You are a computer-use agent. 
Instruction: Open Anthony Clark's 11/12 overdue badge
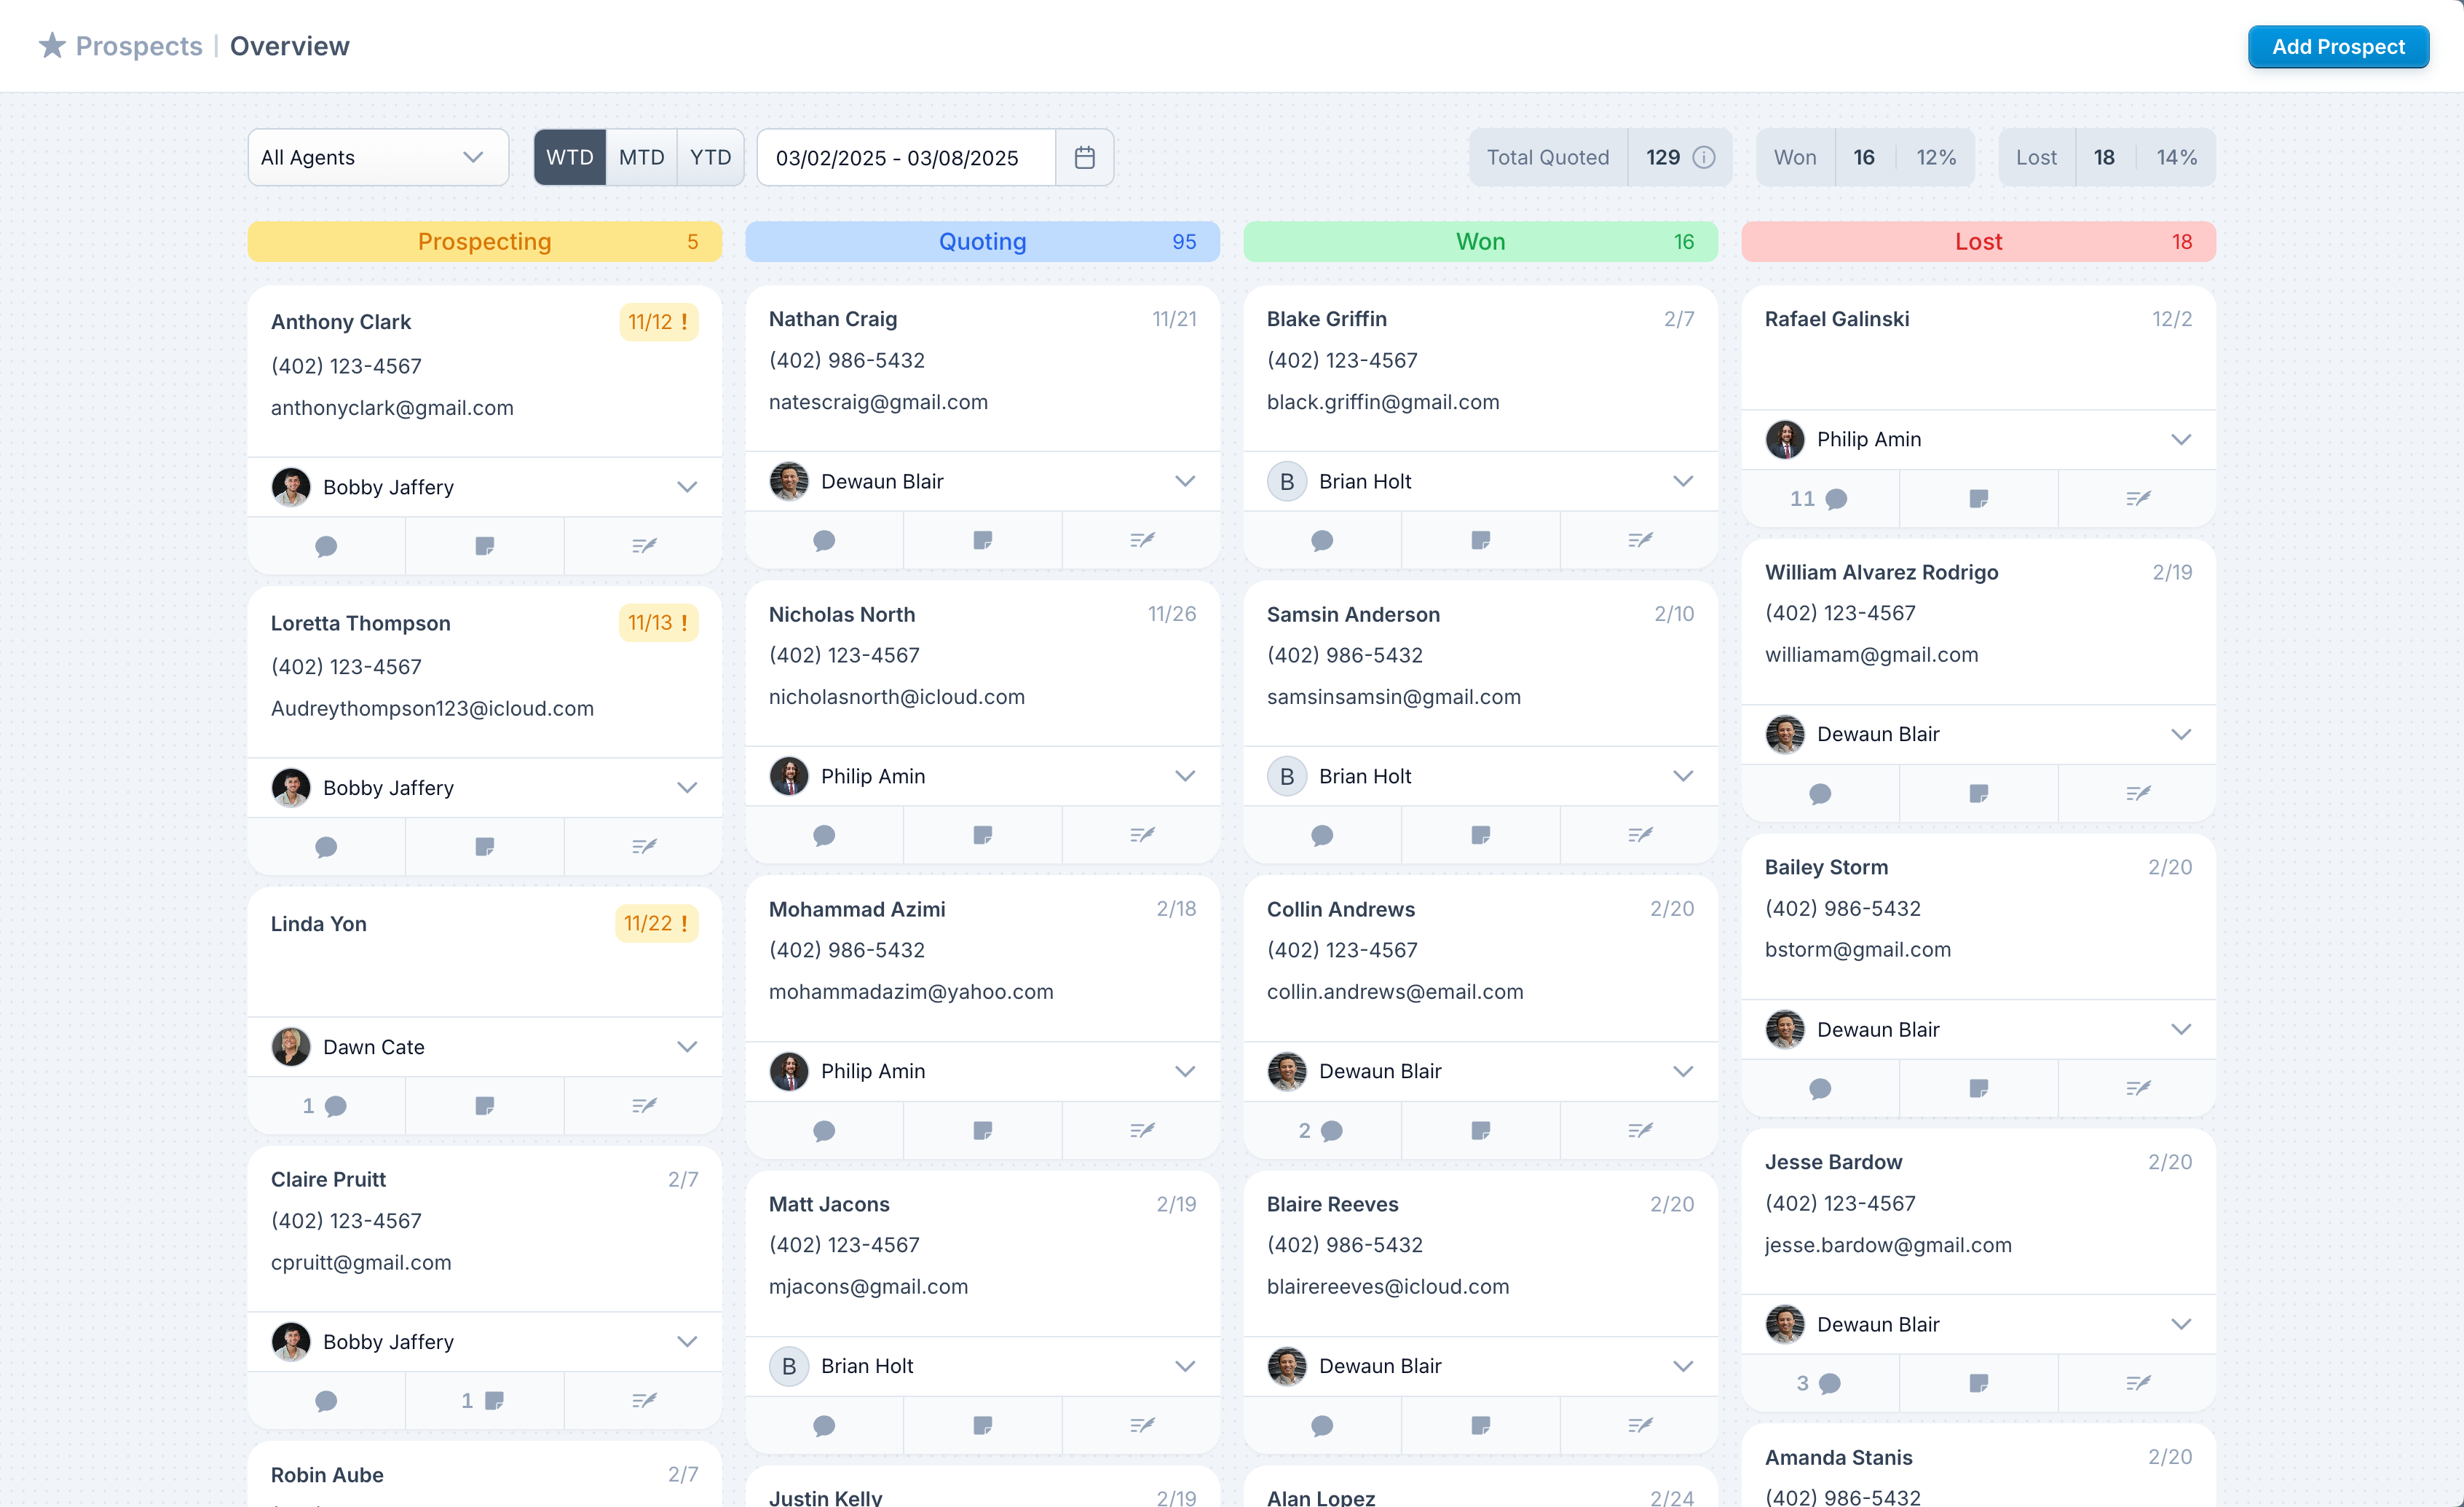[x=658, y=322]
